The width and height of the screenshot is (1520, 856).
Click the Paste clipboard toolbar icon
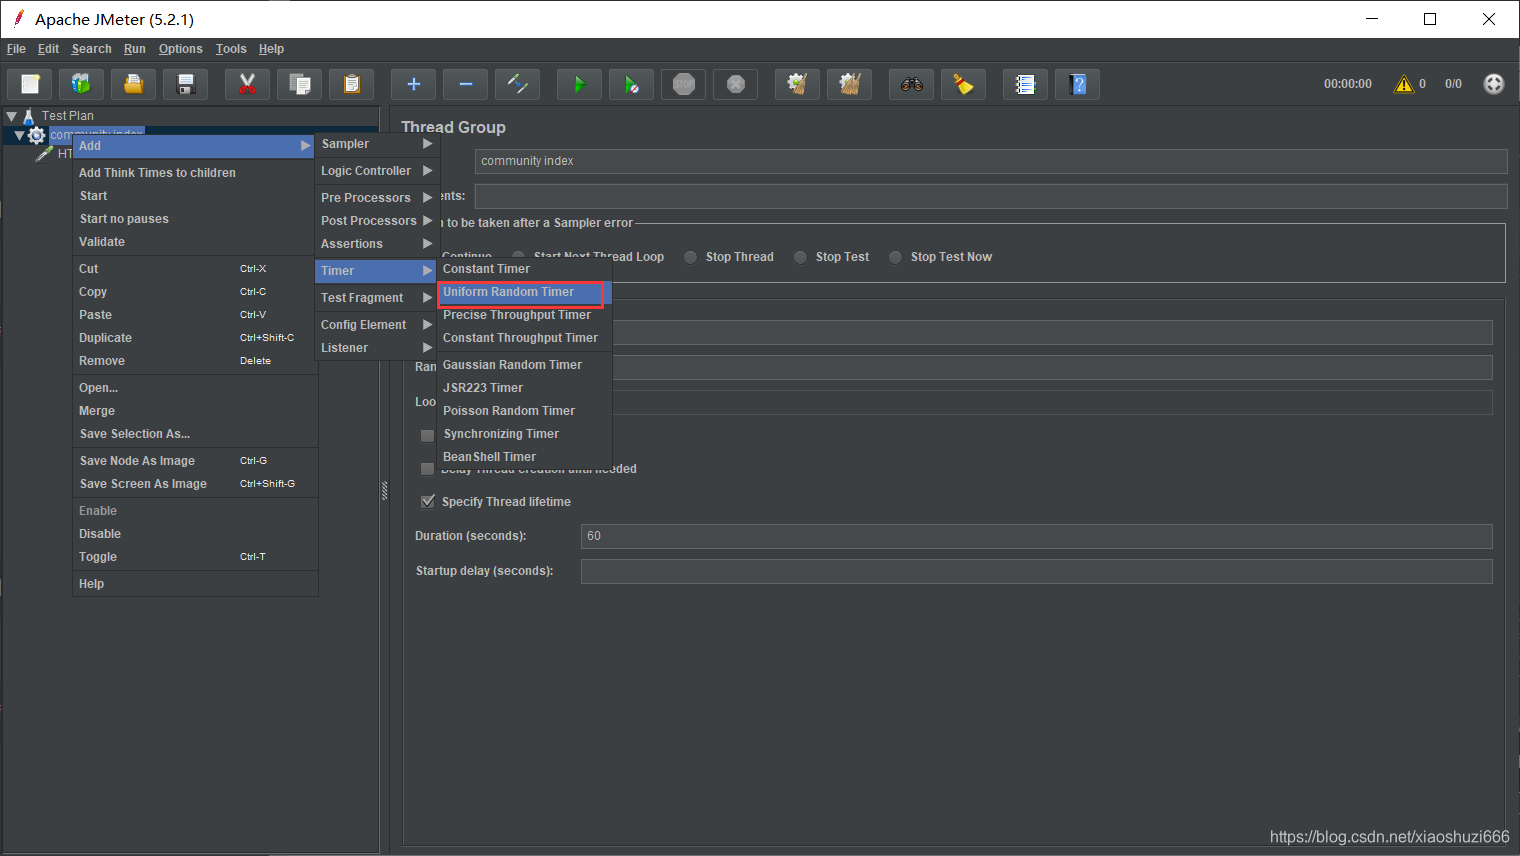(x=352, y=84)
